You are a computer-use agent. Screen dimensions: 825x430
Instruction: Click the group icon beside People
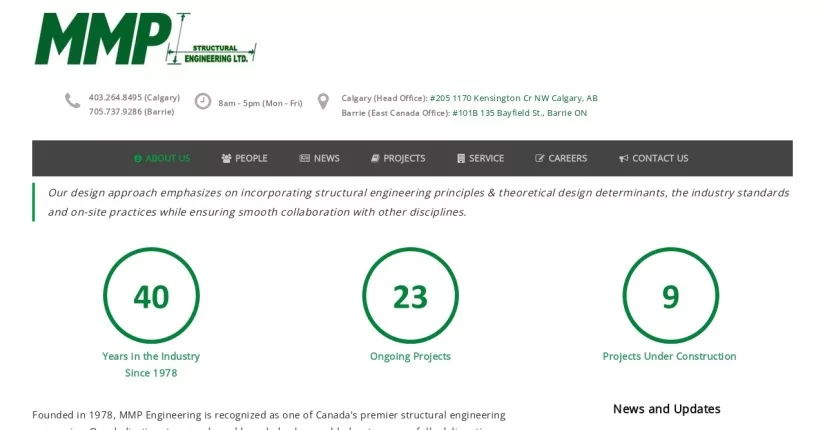(x=226, y=158)
